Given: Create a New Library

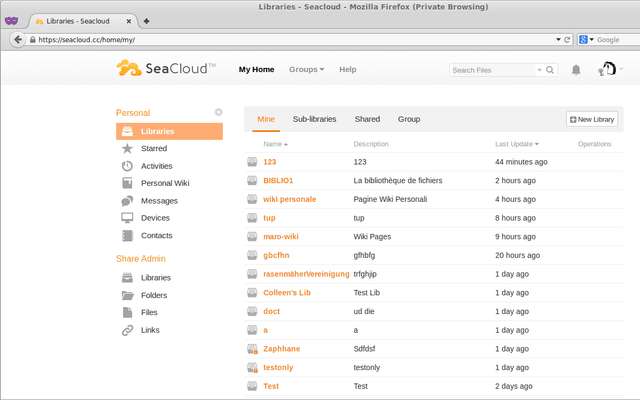Looking at the screenshot, I should click(592, 119).
